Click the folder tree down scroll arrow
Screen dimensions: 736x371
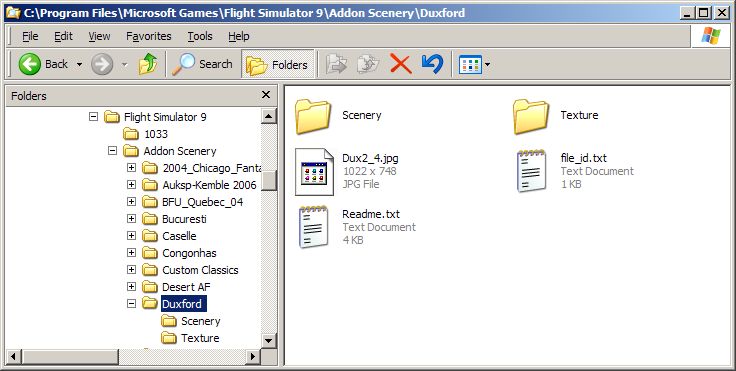[x=269, y=340]
